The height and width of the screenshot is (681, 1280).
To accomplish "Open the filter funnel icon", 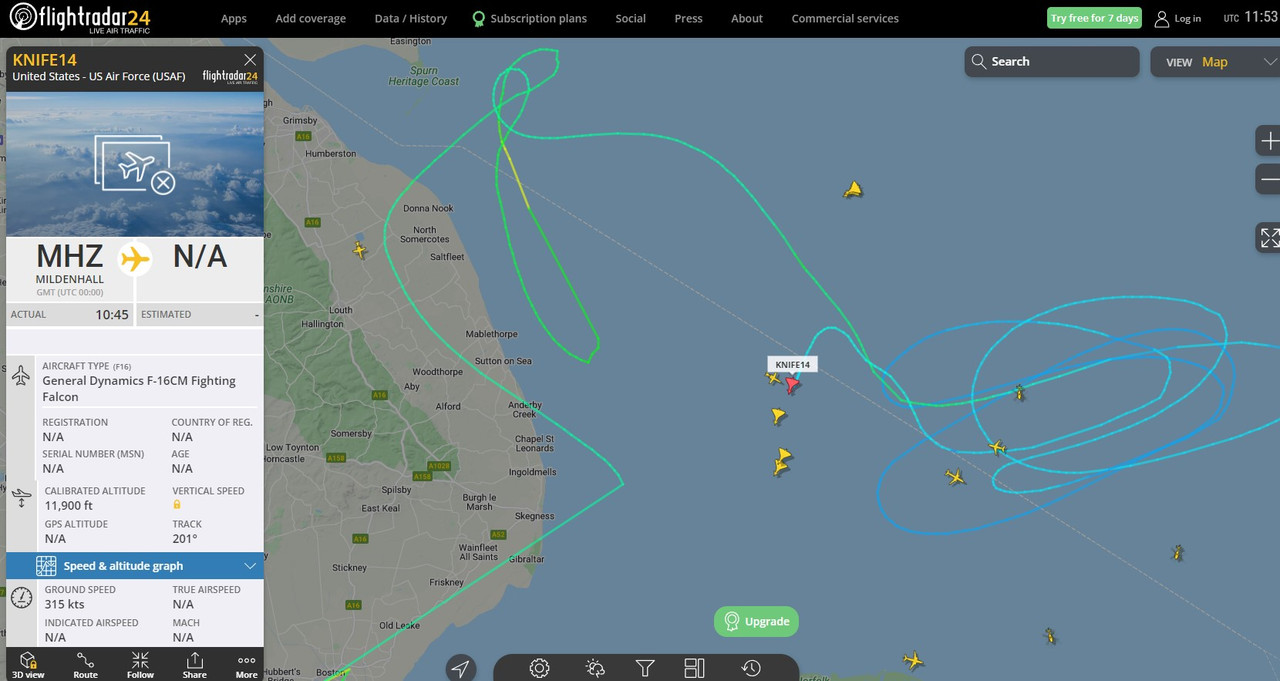I will (x=645, y=668).
